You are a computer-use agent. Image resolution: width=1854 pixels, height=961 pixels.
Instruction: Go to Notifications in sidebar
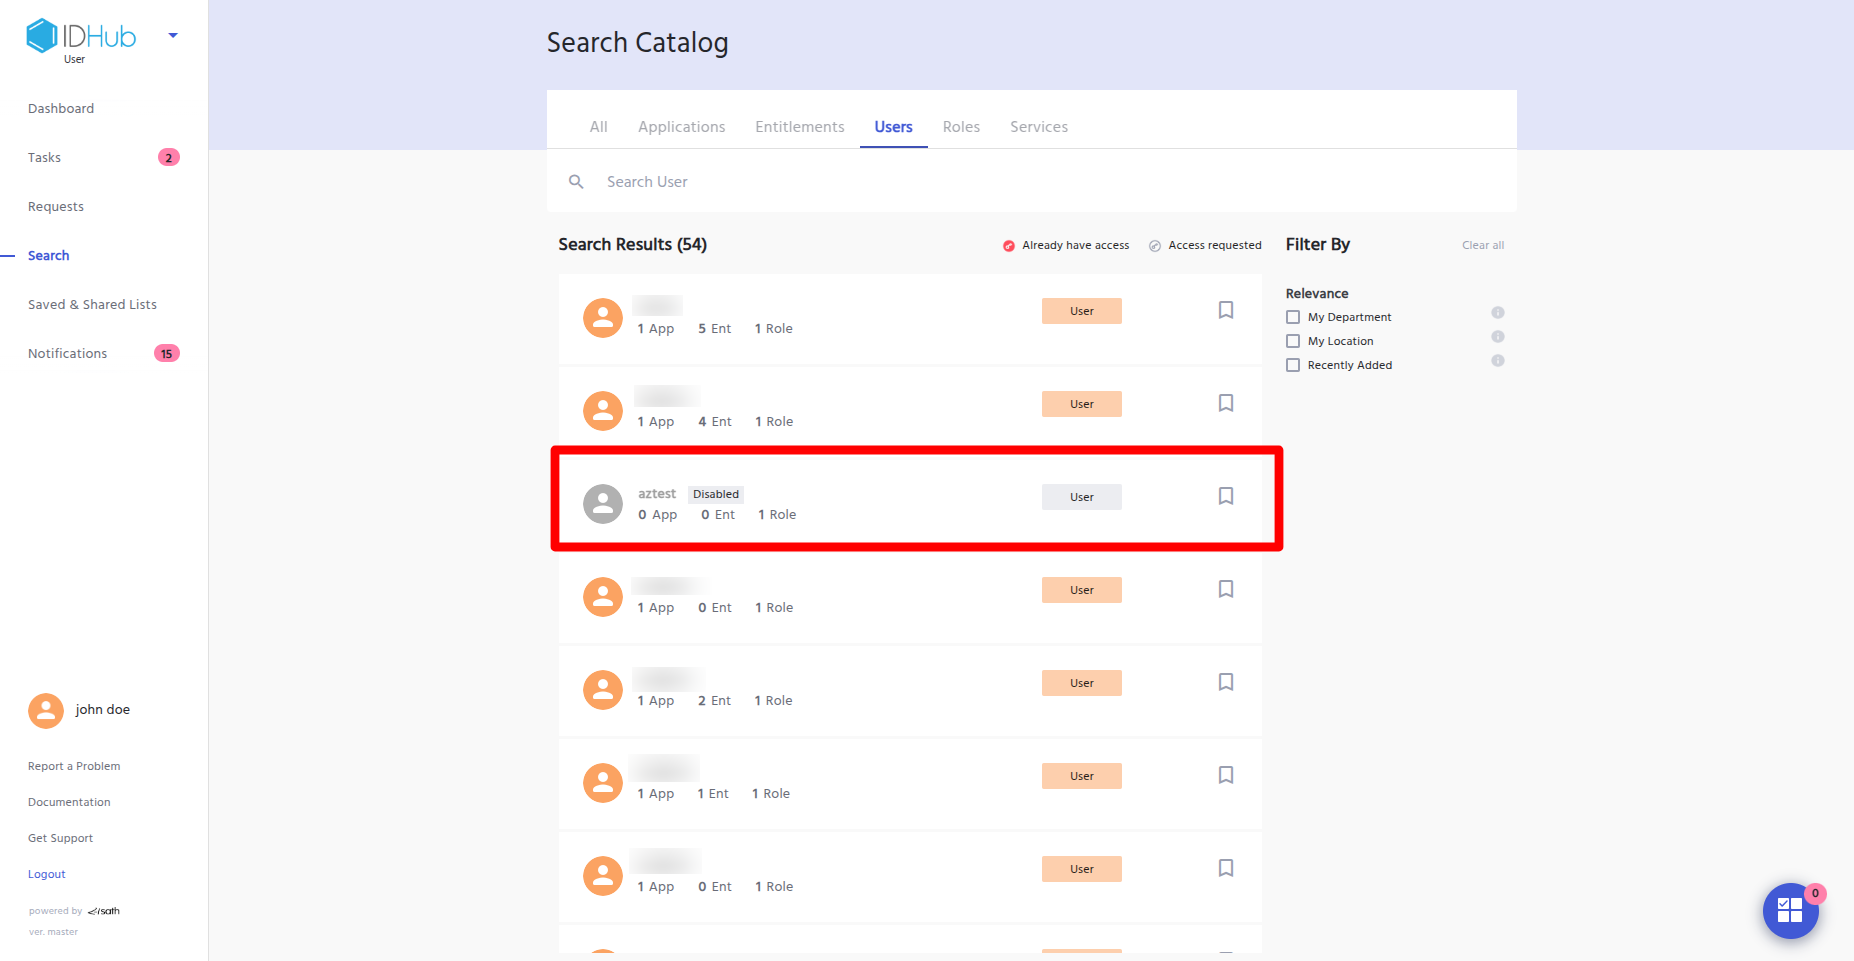[68, 354]
